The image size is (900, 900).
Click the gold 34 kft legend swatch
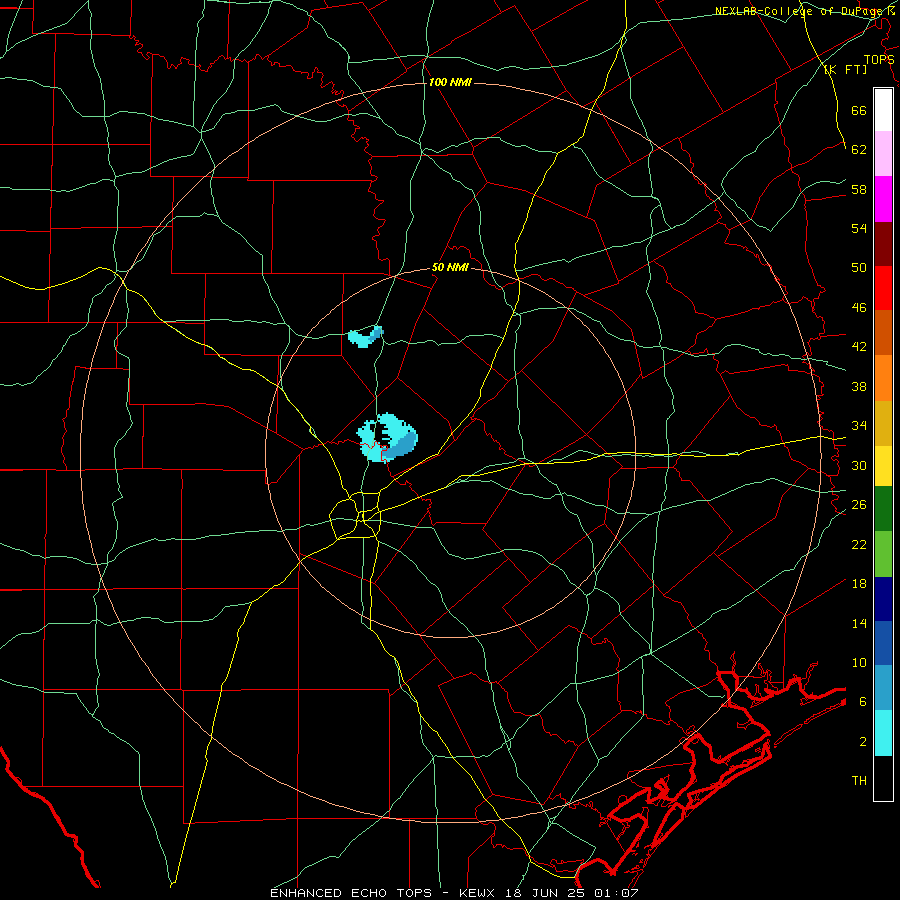[883, 423]
